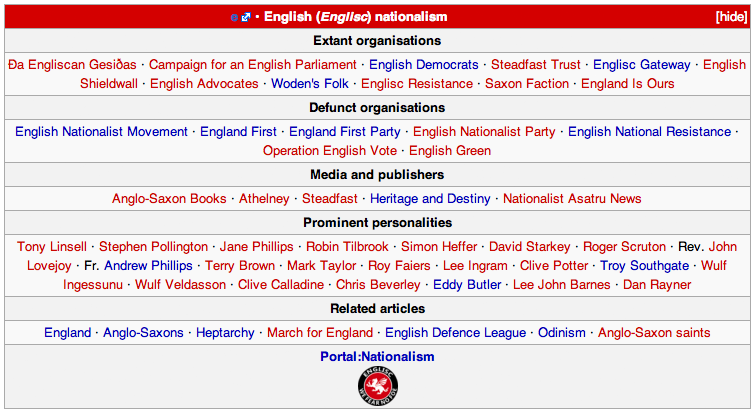
Task: Click the English National Resistance link
Action: [650, 132]
